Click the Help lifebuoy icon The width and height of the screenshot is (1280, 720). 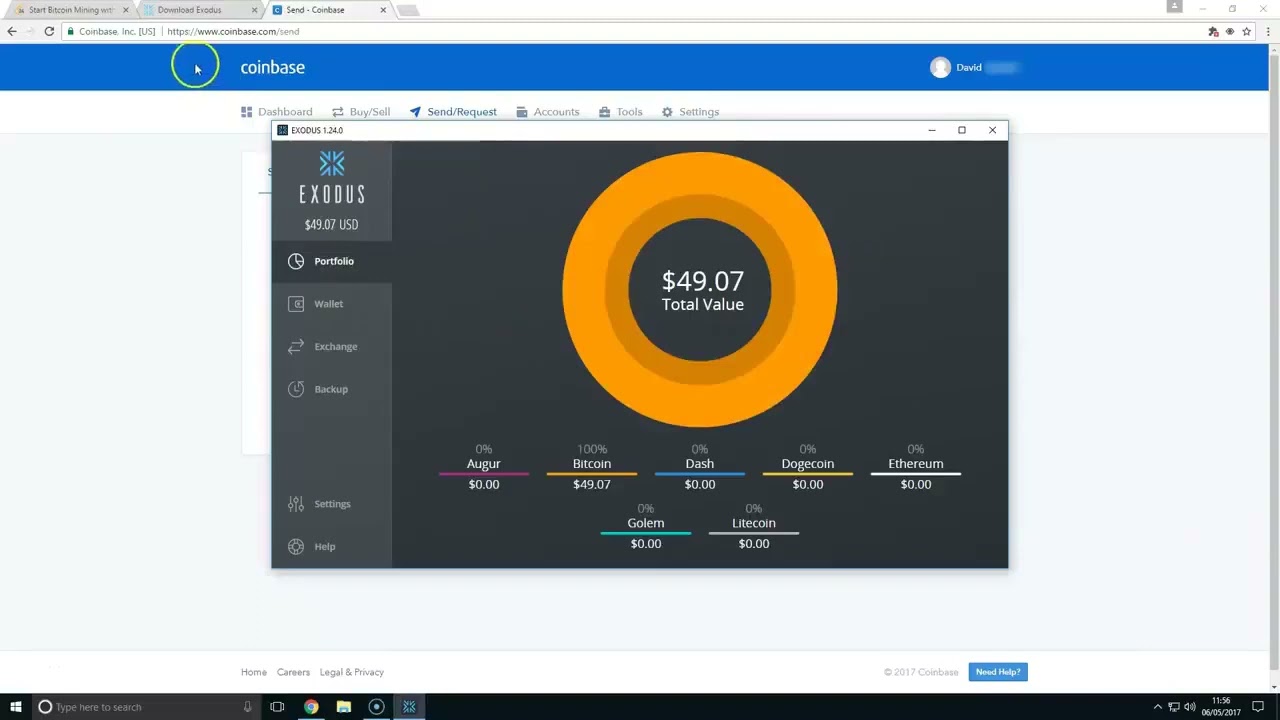296,547
